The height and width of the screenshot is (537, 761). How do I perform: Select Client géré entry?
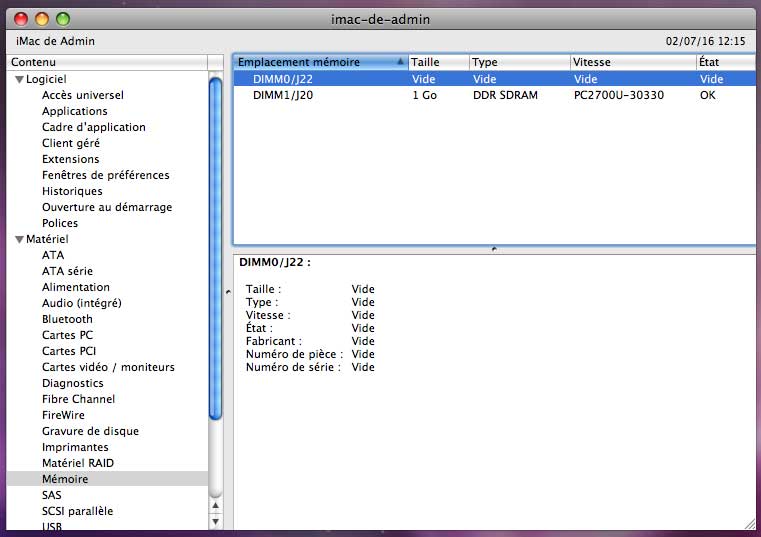tap(71, 143)
